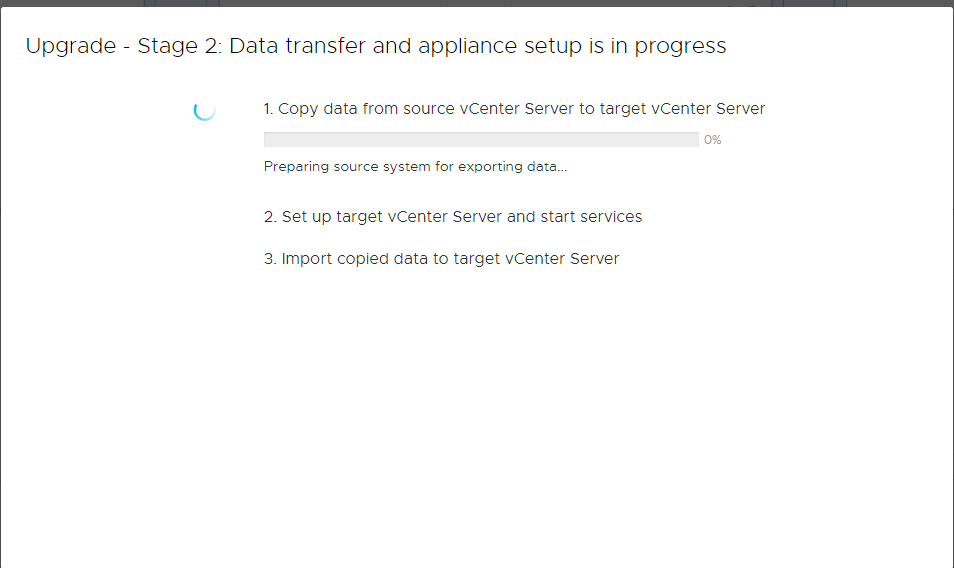Click number '3.' before Import step
954x568 pixels.
[270, 259]
